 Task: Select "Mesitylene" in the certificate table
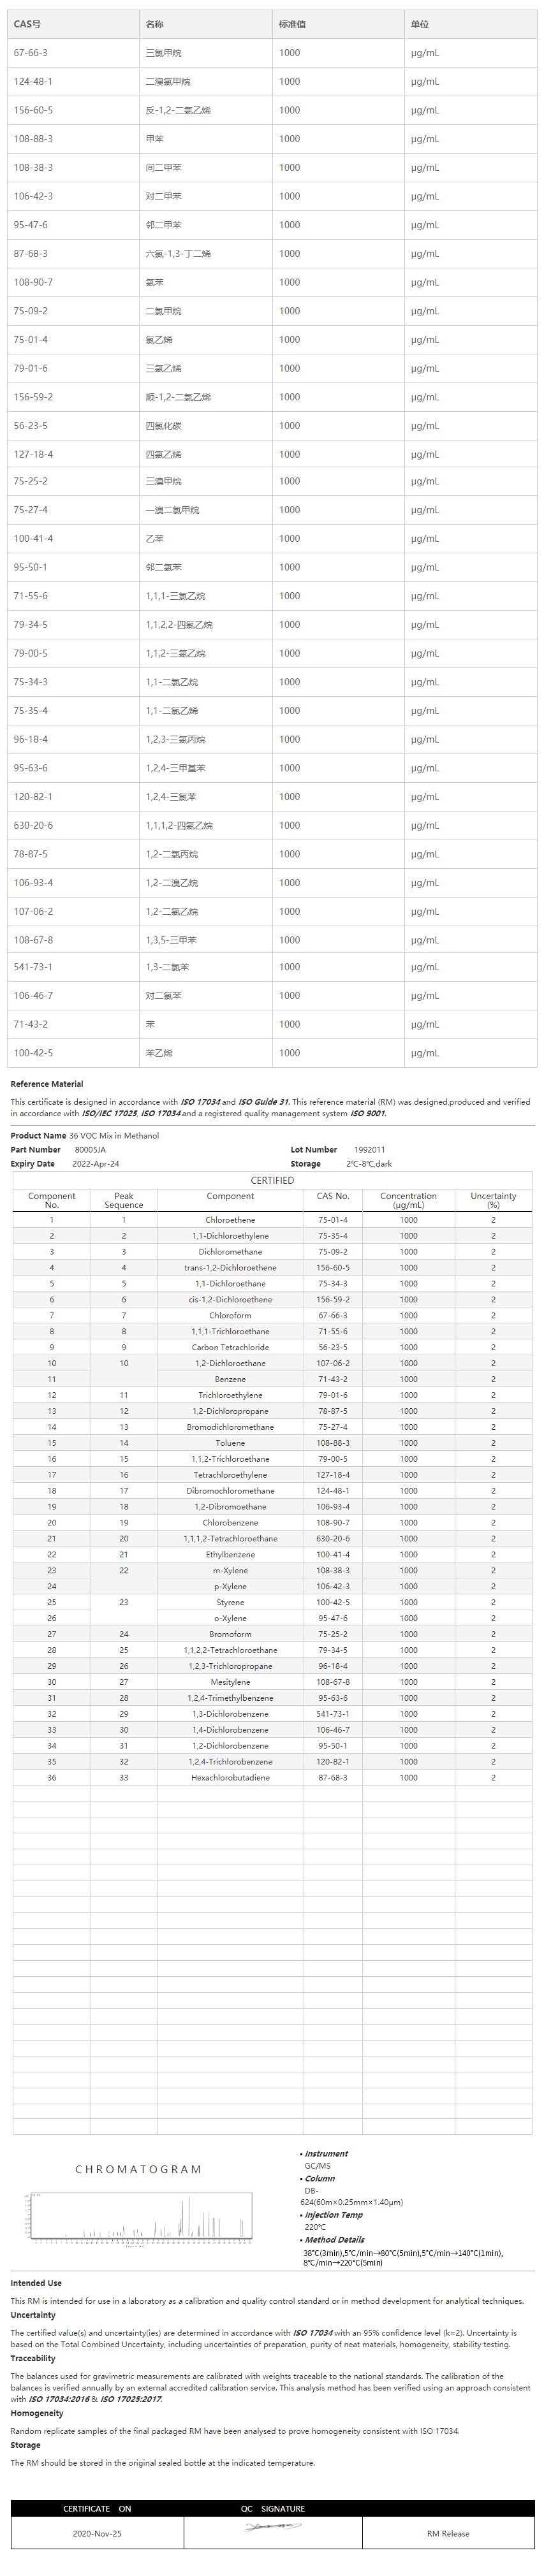tap(230, 1682)
